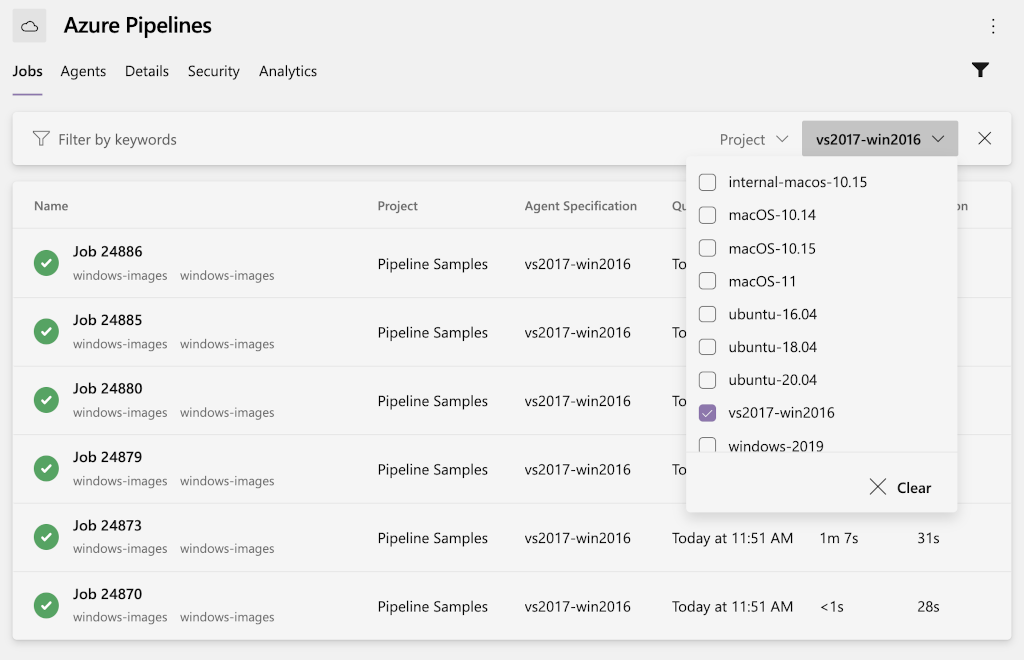Image resolution: width=1024 pixels, height=660 pixels.
Task: Open the filter funnel icon near Analytics tab
Action: (x=981, y=70)
